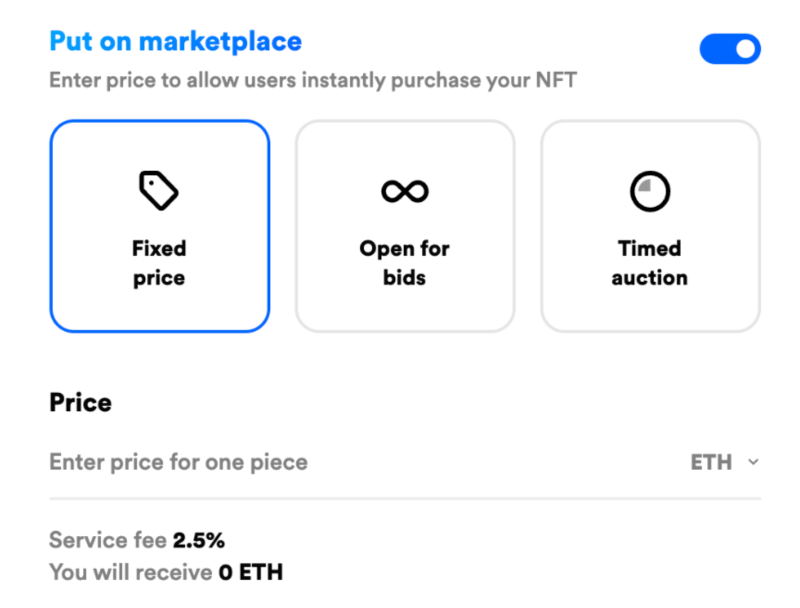Click the "Put on marketplace" heading
This screenshot has width=800, height=608.
click(x=175, y=42)
